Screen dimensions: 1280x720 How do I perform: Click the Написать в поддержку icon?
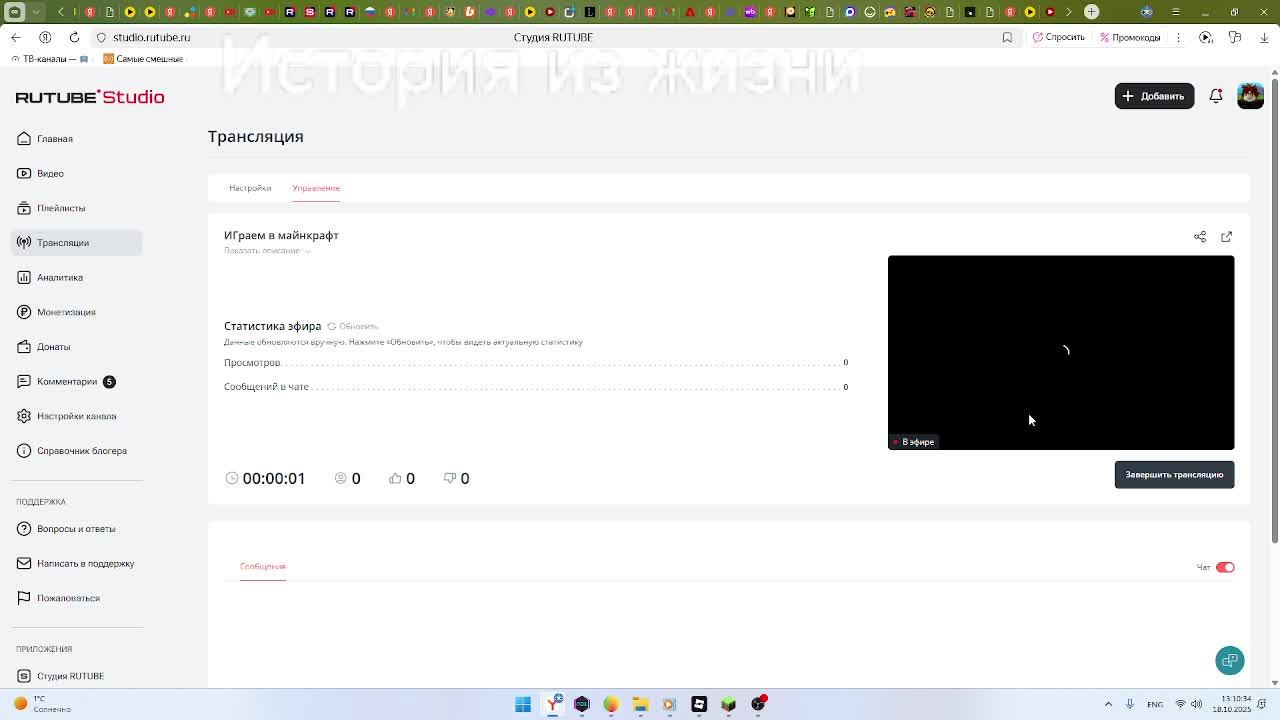(24, 563)
